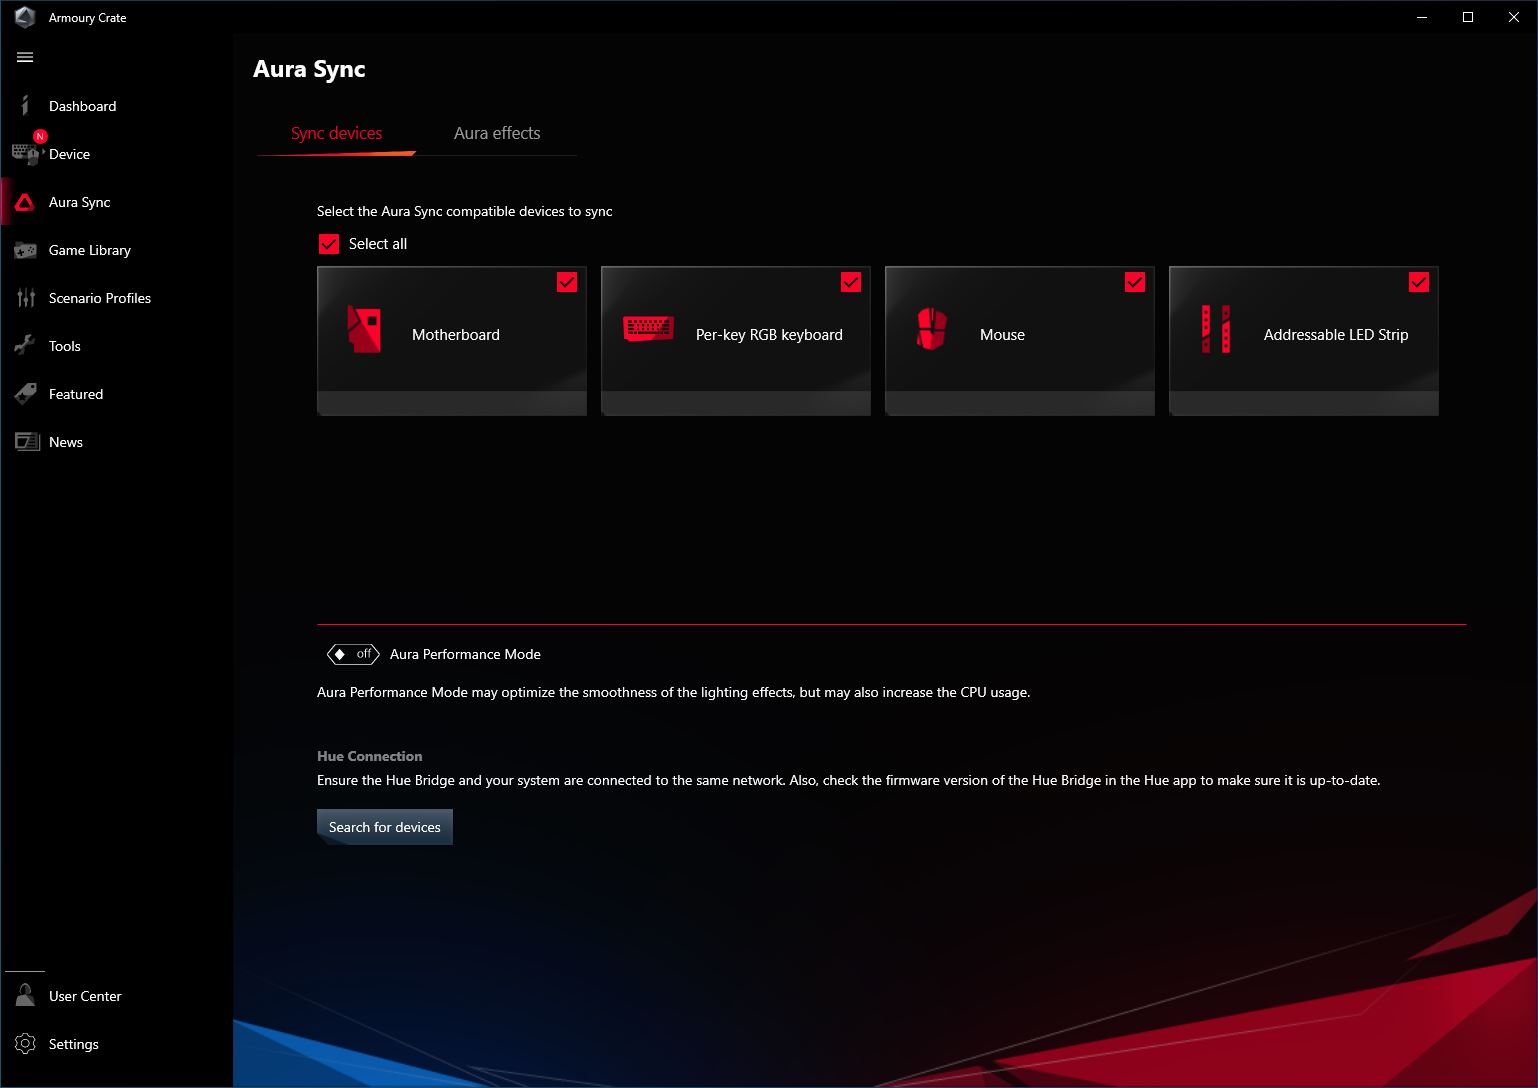This screenshot has height=1088, width=1538.
Task: Click the Tools wrench icon
Action: coord(25,346)
